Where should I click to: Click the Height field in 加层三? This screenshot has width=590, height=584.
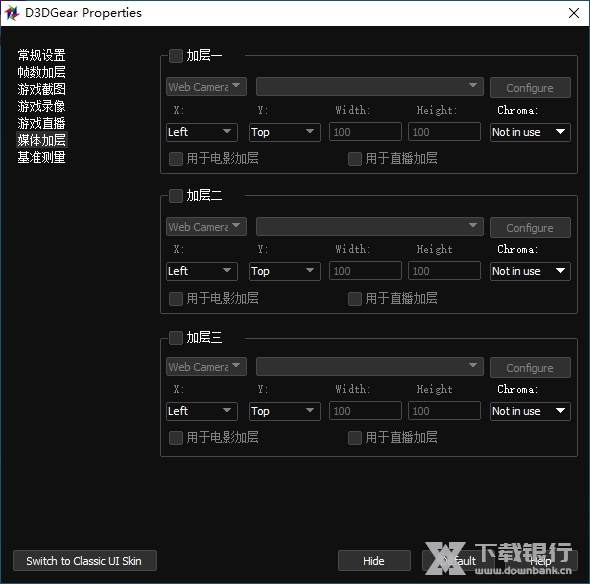coord(444,411)
